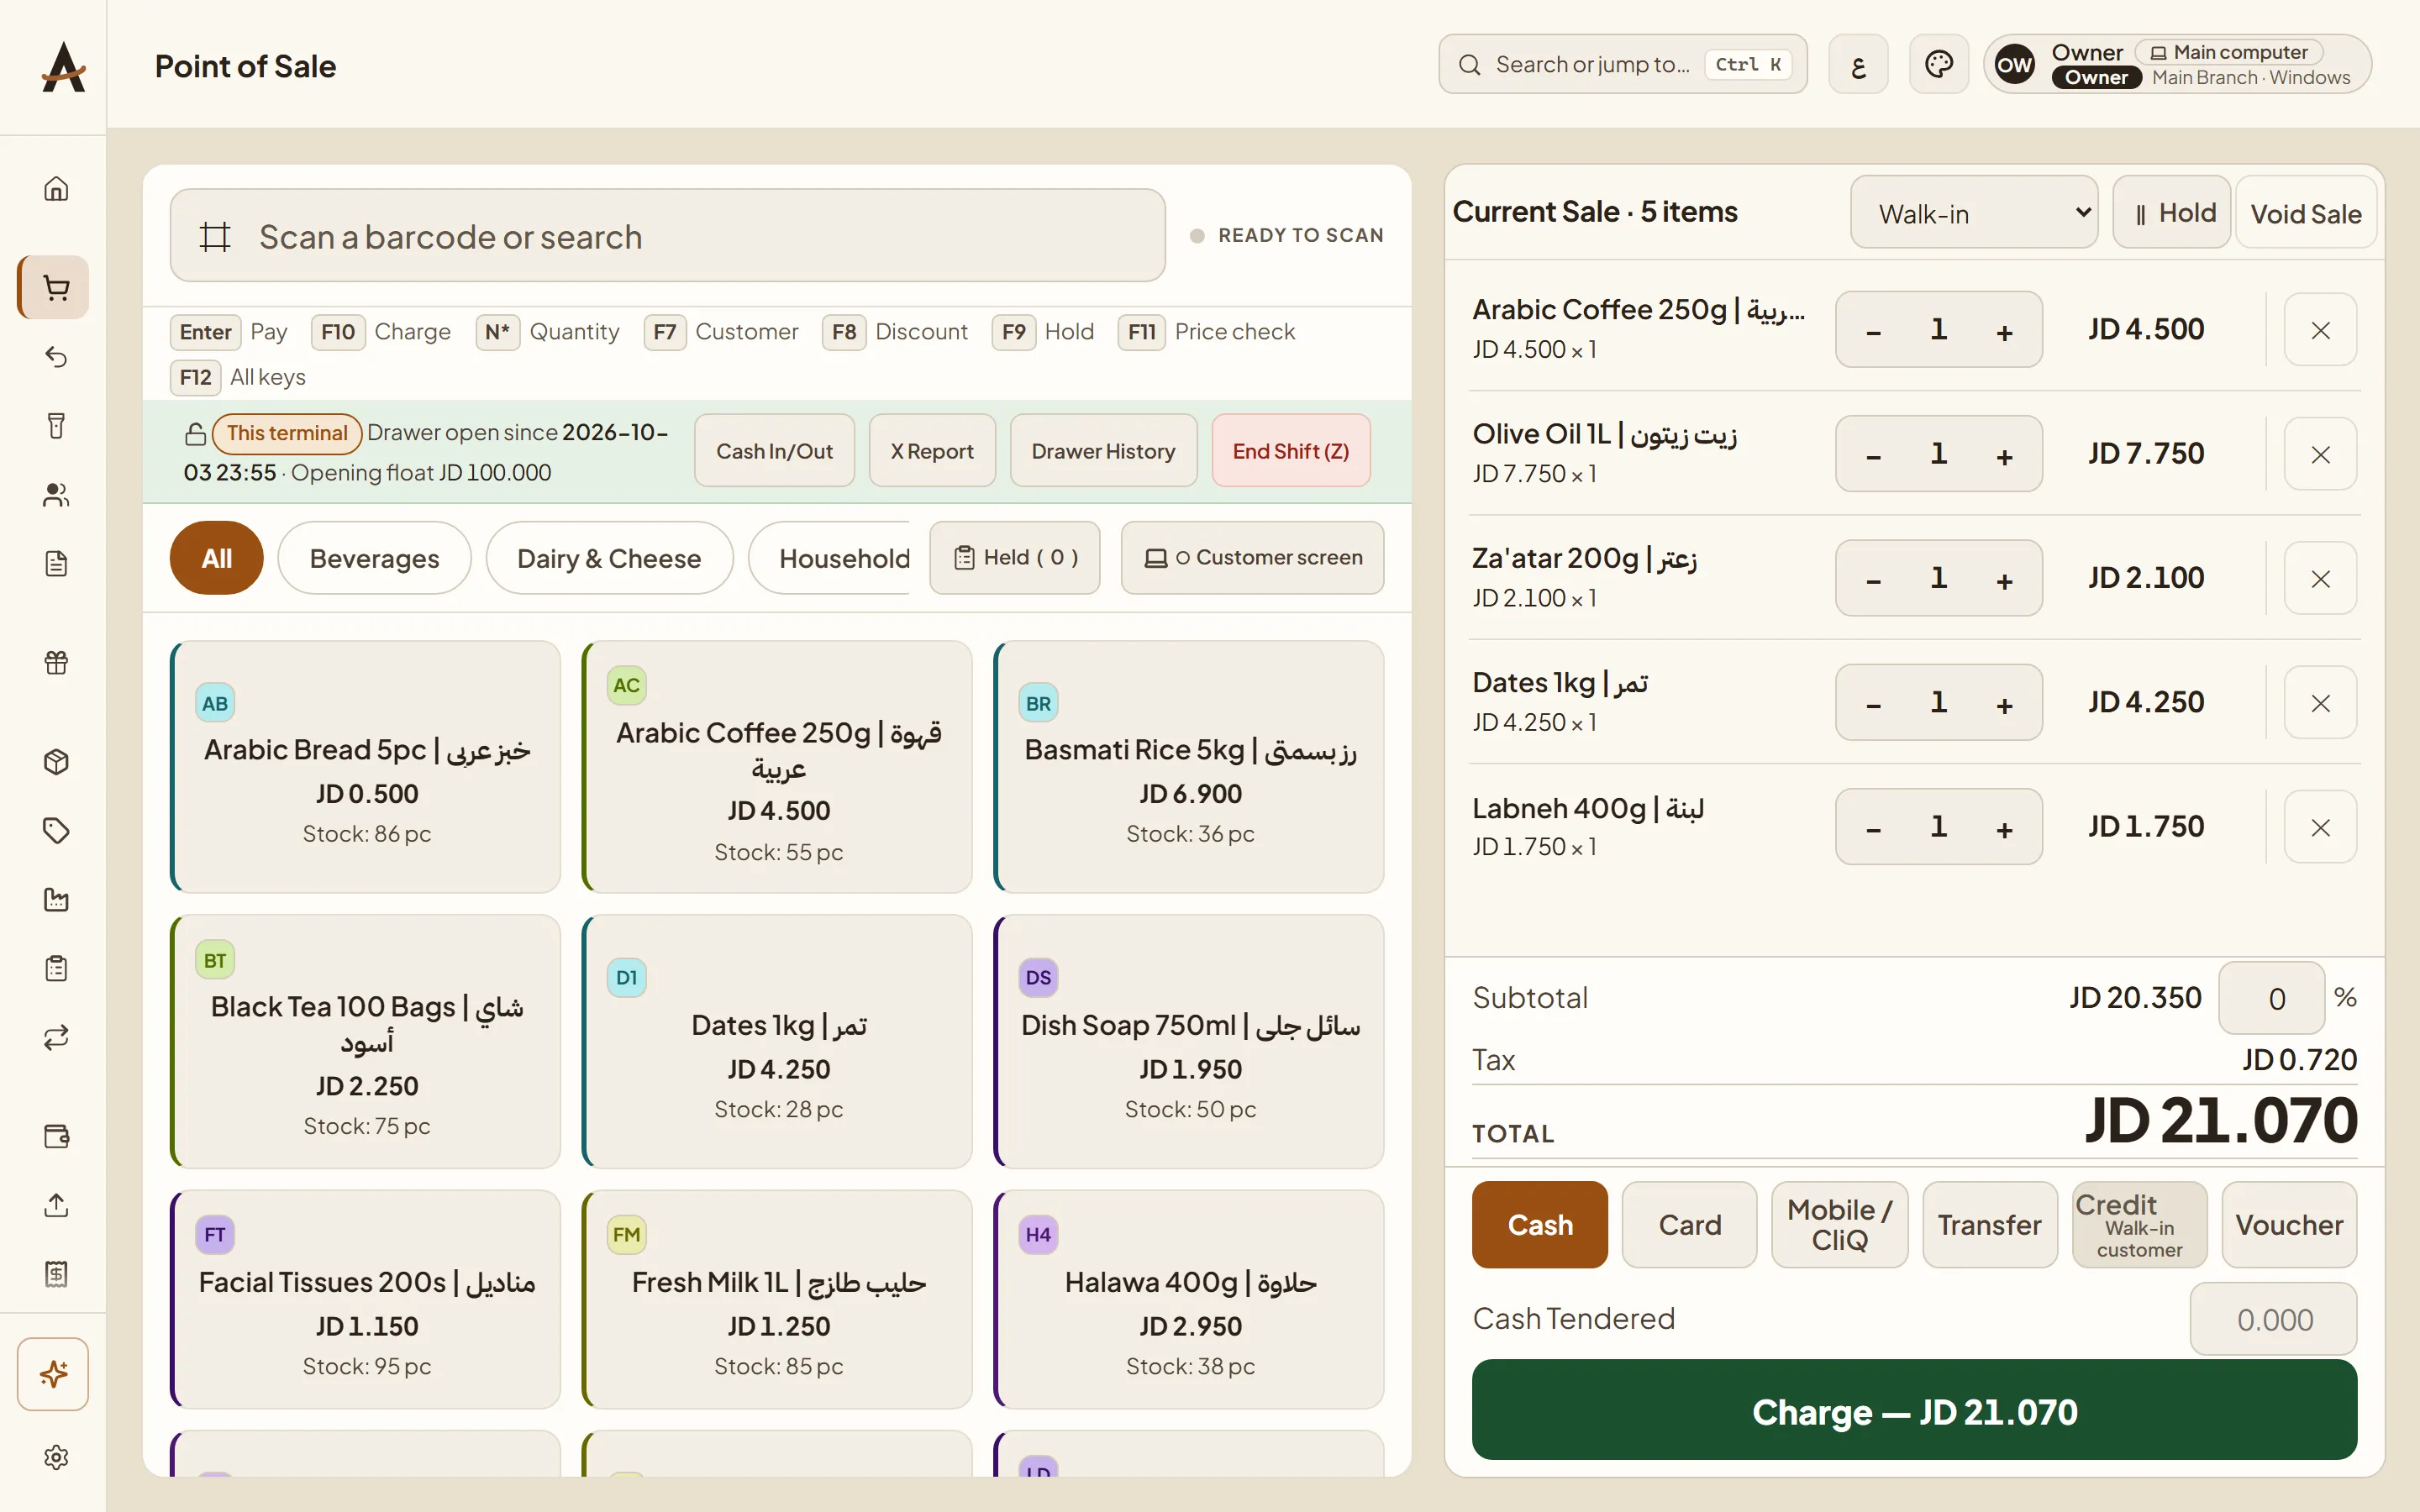Open the home dashboard sidebar icon

[56, 188]
